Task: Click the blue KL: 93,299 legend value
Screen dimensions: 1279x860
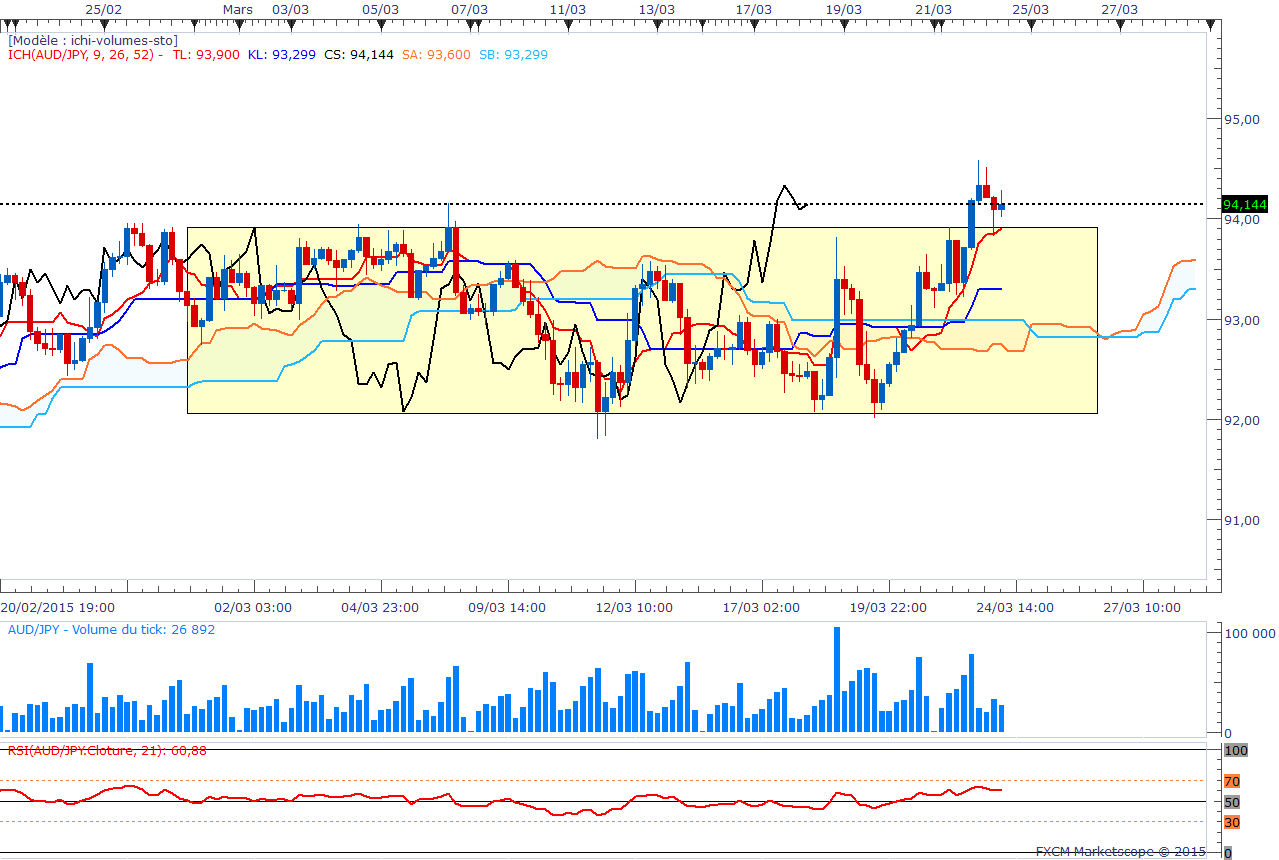Action: point(282,55)
